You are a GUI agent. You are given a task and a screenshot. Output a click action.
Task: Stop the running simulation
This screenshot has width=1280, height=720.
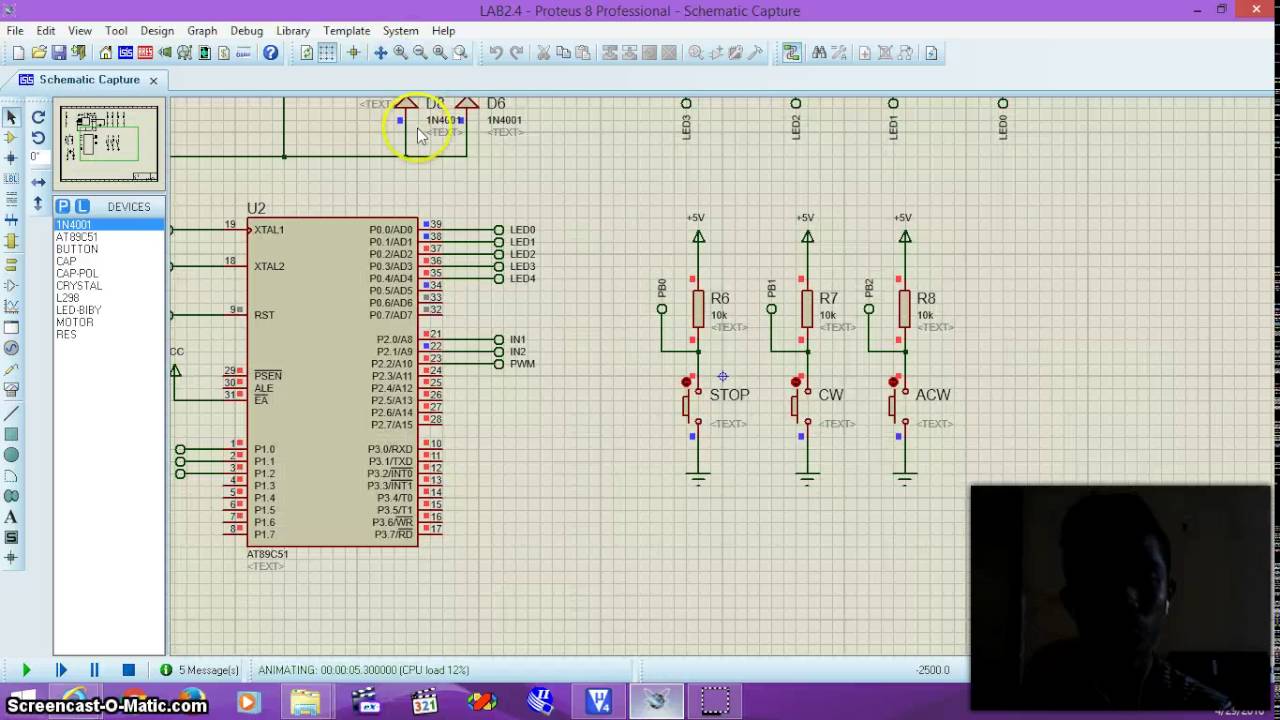pyautogui.click(x=129, y=670)
